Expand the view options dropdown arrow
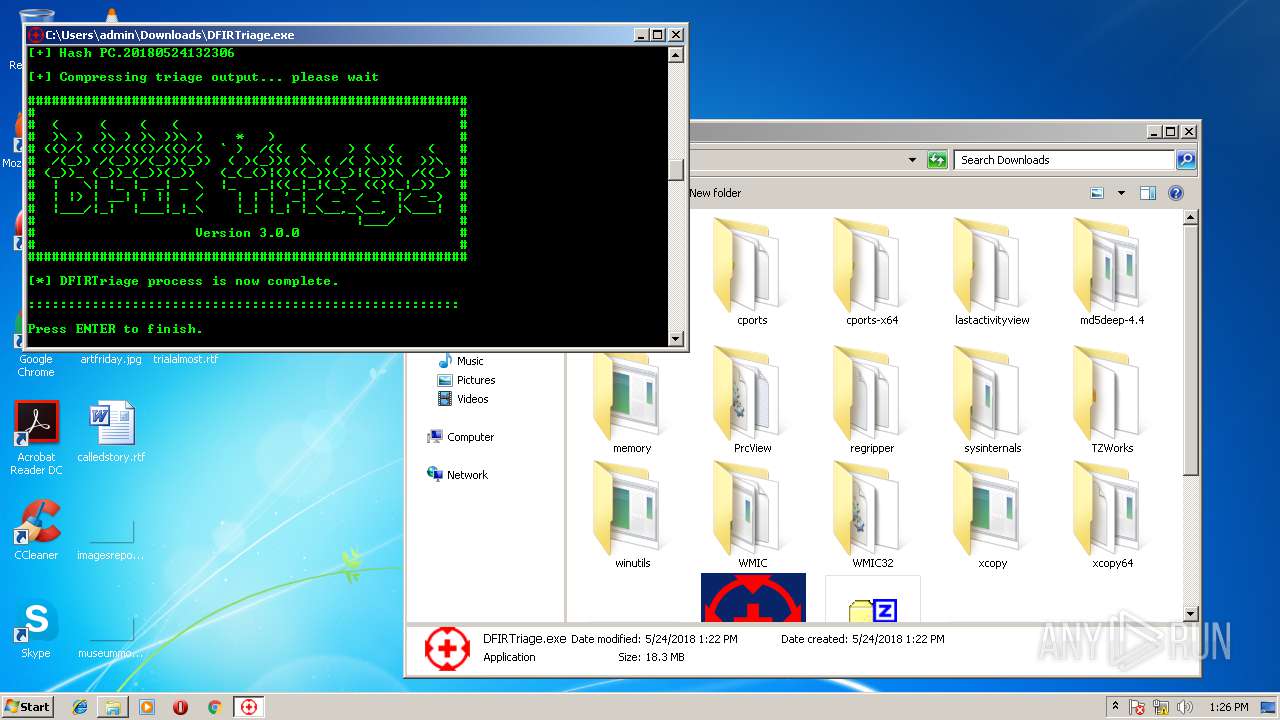 point(1121,193)
